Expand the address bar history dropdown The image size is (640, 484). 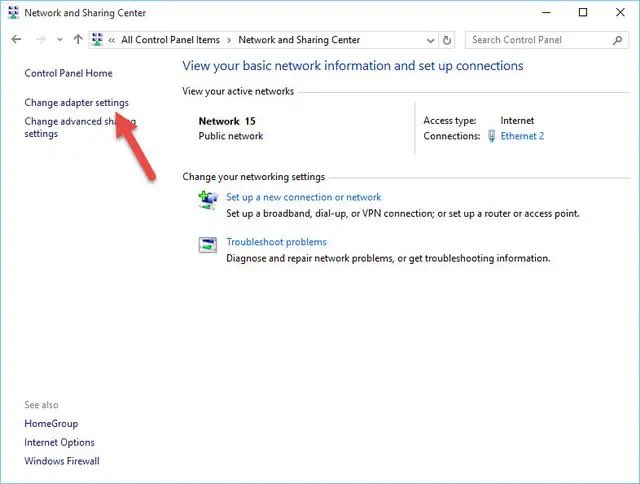click(x=430, y=40)
